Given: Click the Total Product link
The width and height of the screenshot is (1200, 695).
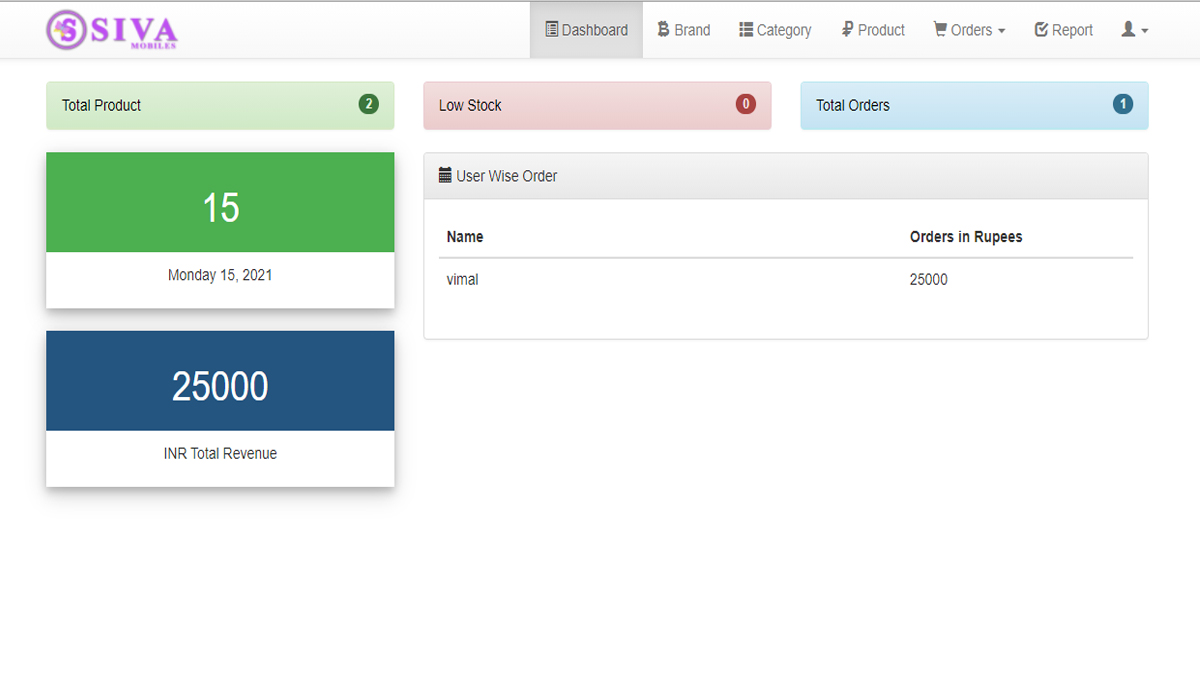Looking at the screenshot, I should click(x=102, y=105).
